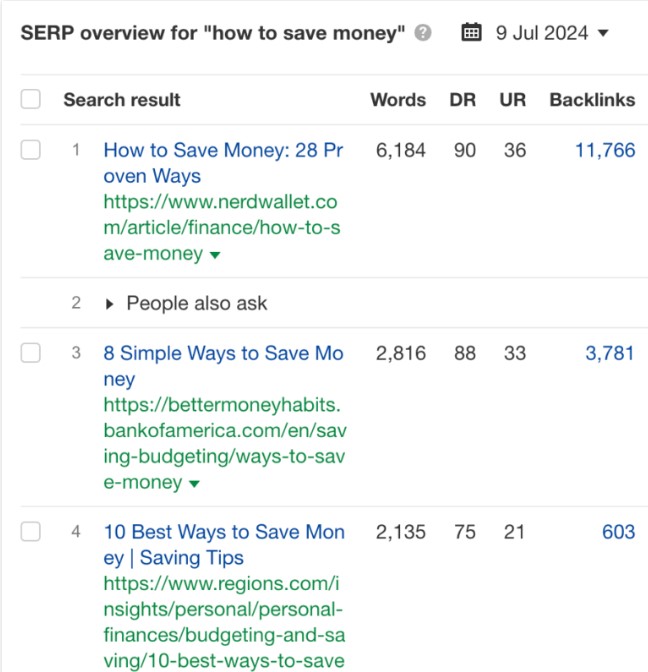Click the help question mark icon
This screenshot has height=672, width=648.
tap(423, 33)
